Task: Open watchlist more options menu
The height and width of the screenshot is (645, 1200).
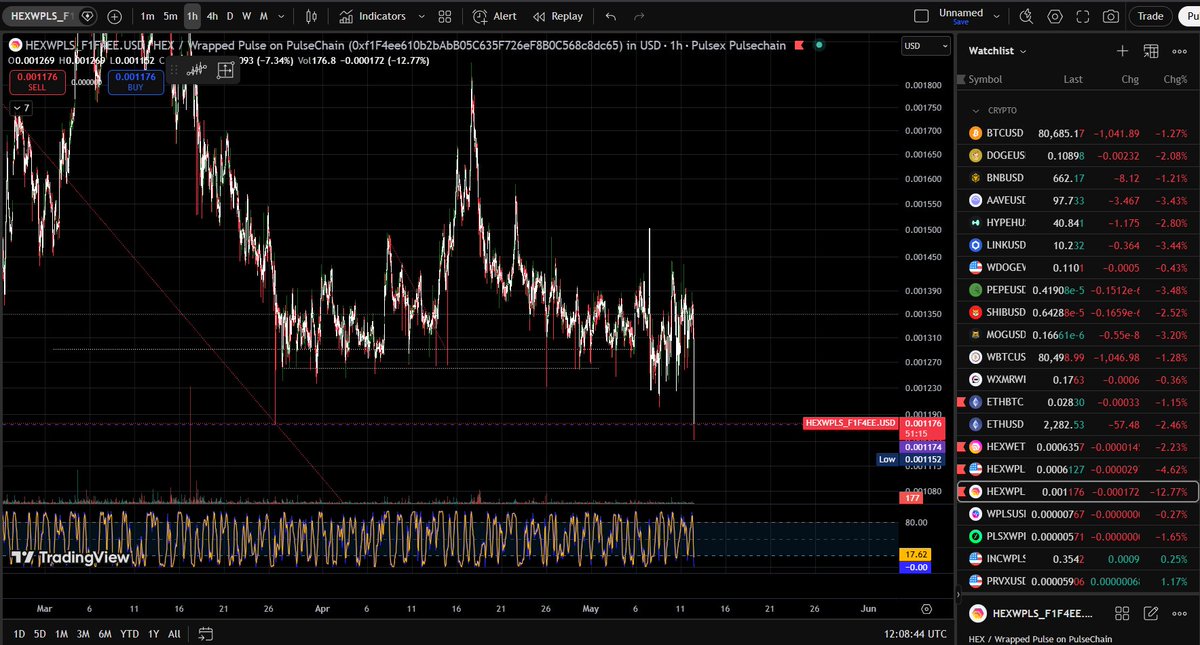Action: coord(1180,51)
